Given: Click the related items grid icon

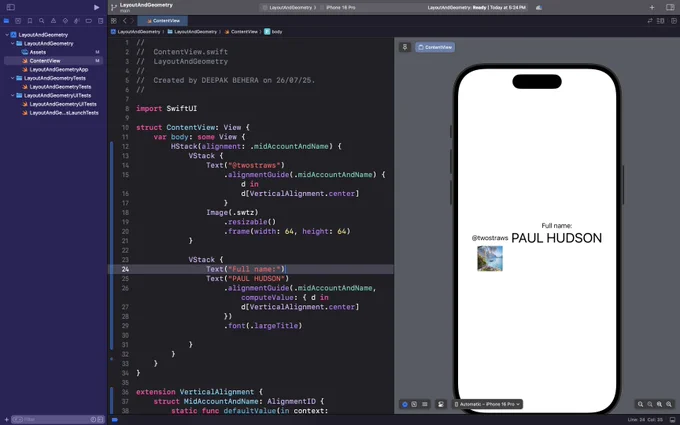Looking at the screenshot, I should click(x=114, y=21).
